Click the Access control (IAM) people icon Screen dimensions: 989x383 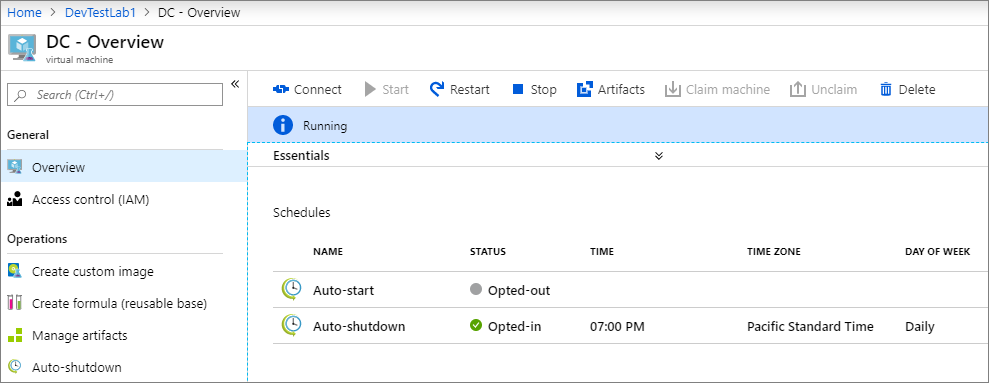[x=15, y=199]
